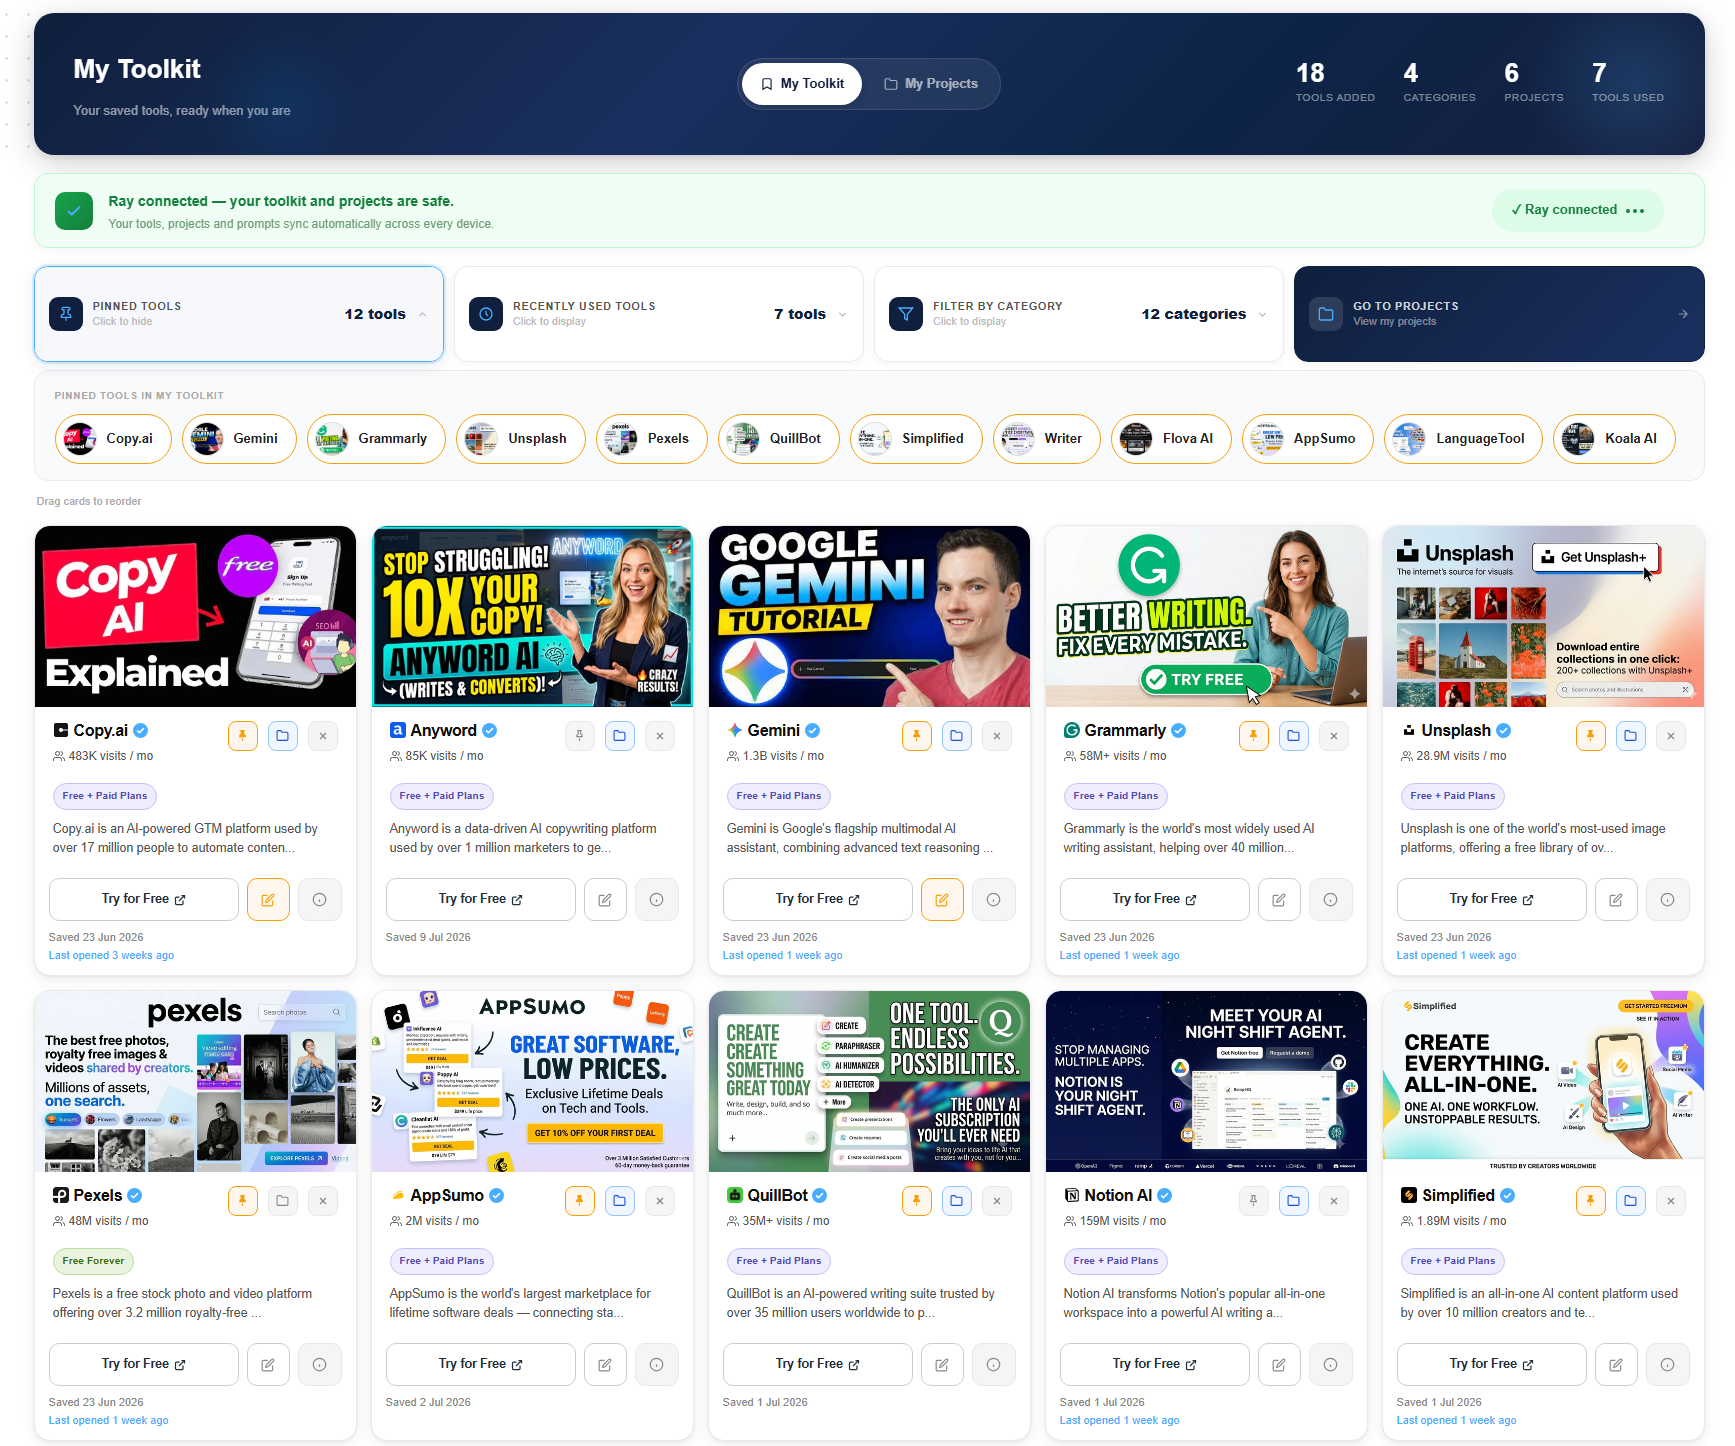Toggle the Unsplash pin button
The height and width of the screenshot is (1446, 1735).
pos(1590,736)
